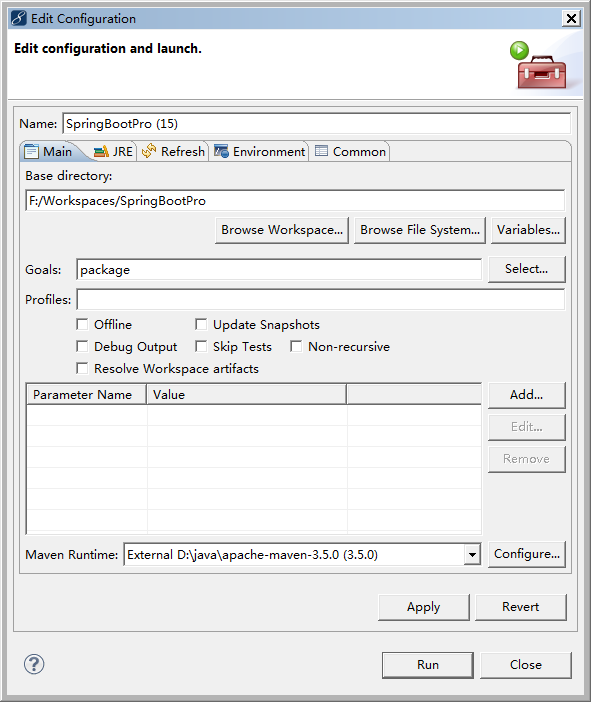Open the Variables... picker
591x702 pixels.
pyautogui.click(x=528, y=230)
